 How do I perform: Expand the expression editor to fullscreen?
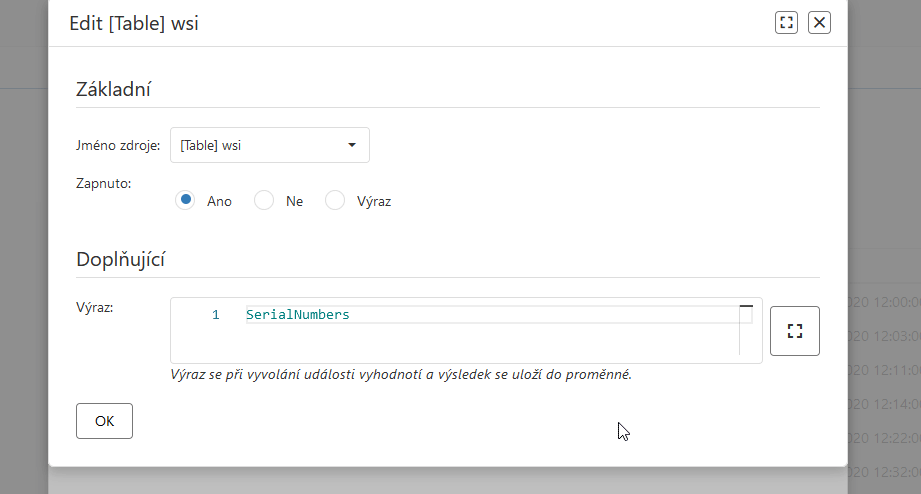coord(795,331)
